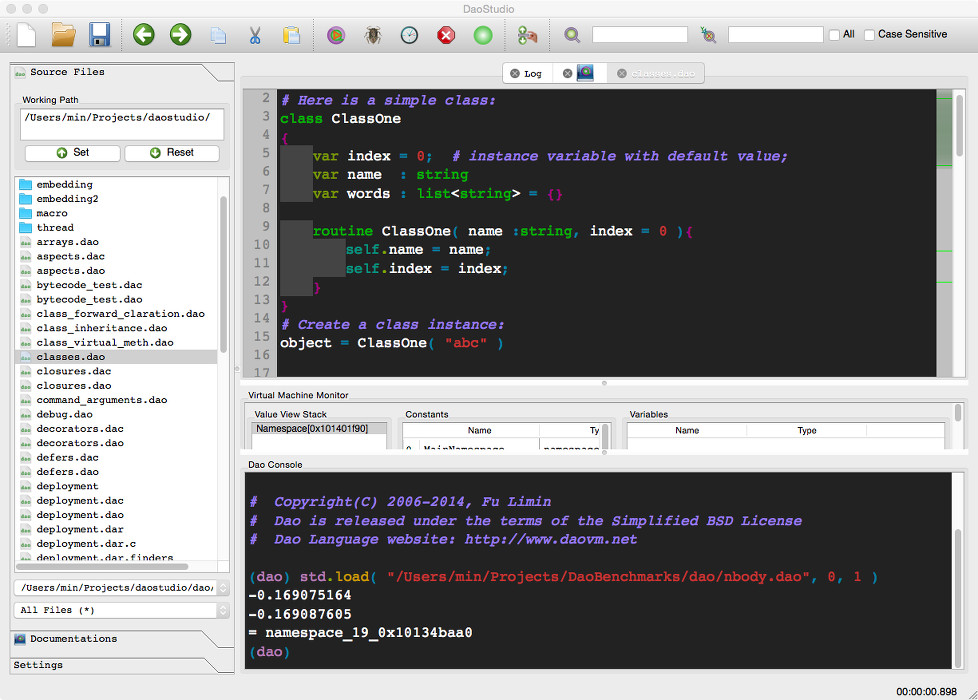Click the Variables Name column header
The height and width of the screenshot is (700, 978).
(x=687, y=430)
